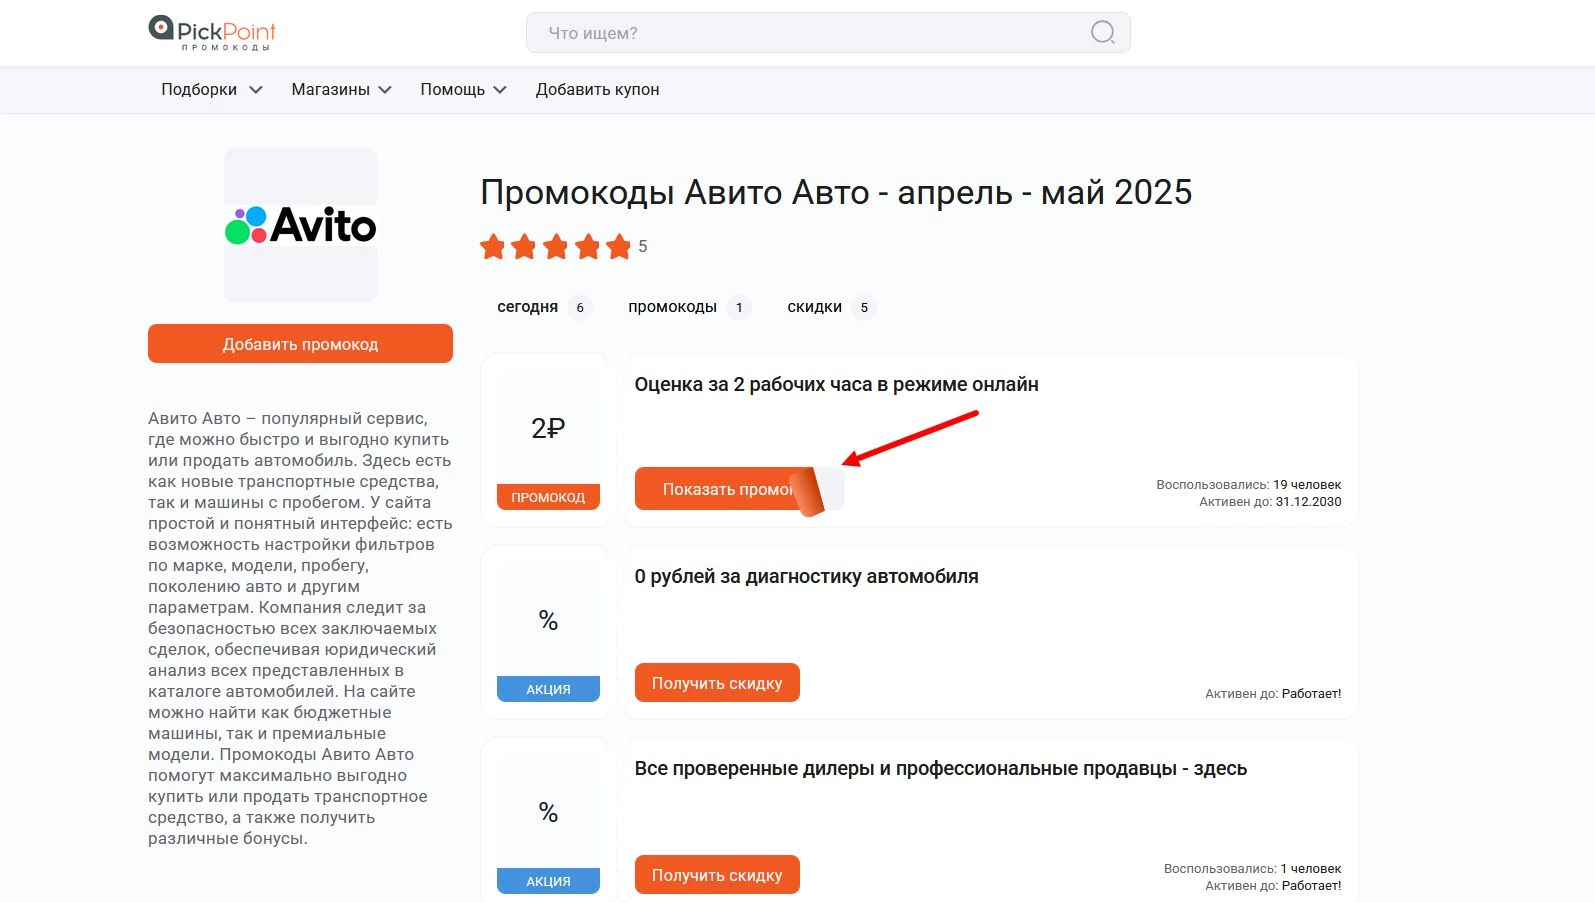The image size is (1595, 903).
Task: Click the "Активен до: 31.12.2030" text
Action: click(x=1270, y=502)
